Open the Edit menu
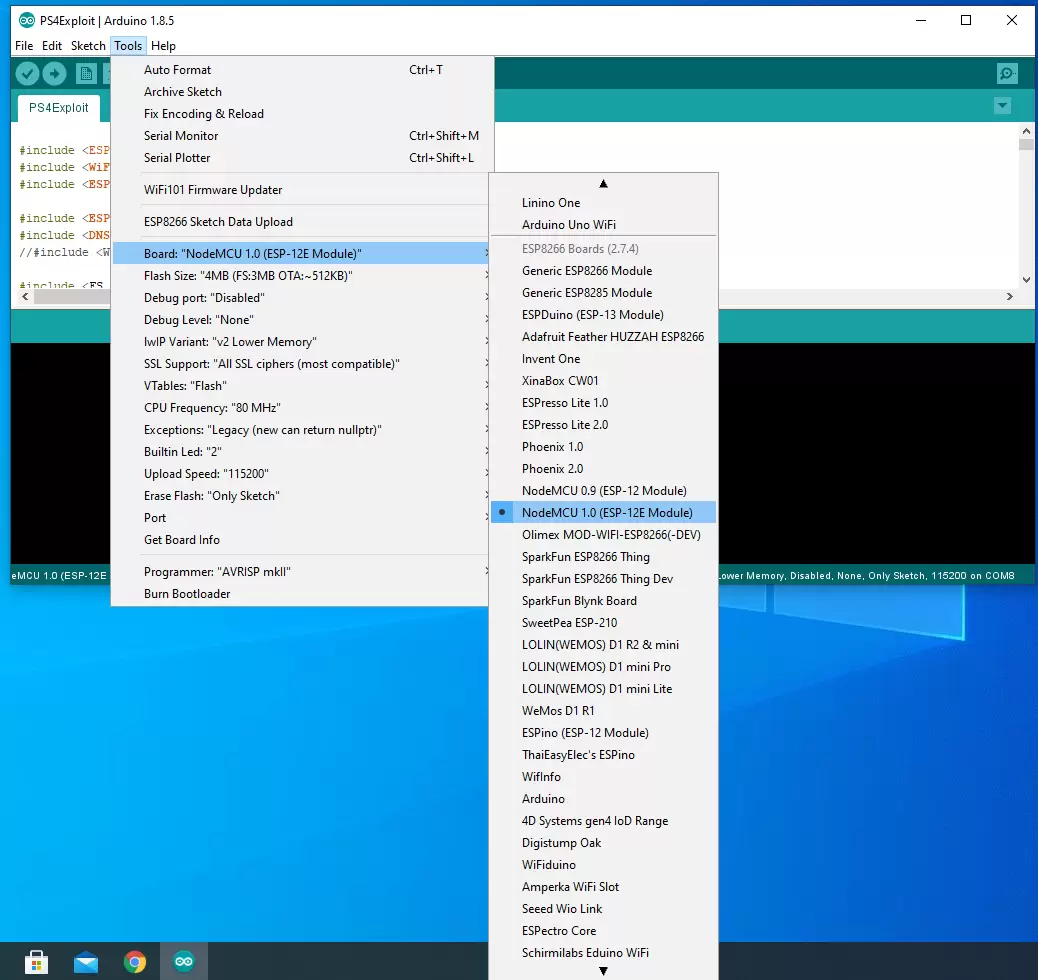Image resolution: width=1038 pixels, height=980 pixels. pyautogui.click(x=52, y=46)
